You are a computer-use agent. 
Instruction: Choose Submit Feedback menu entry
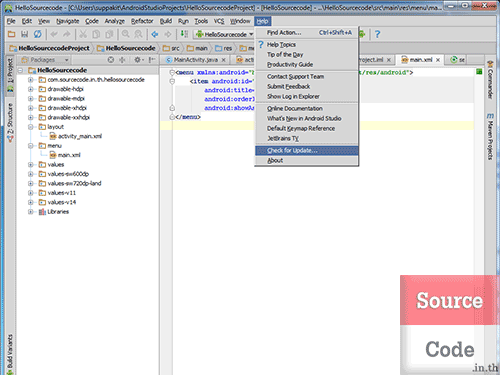point(307,86)
